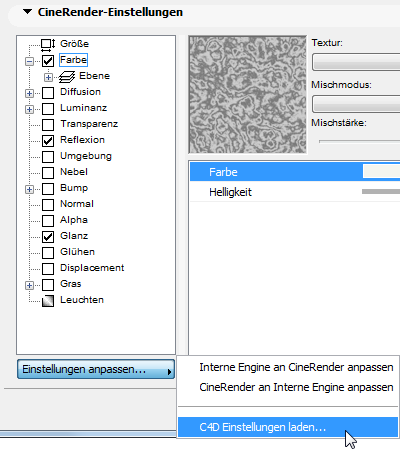Select the Farbe tree item label
The height and width of the screenshot is (451, 400).
click(73, 60)
